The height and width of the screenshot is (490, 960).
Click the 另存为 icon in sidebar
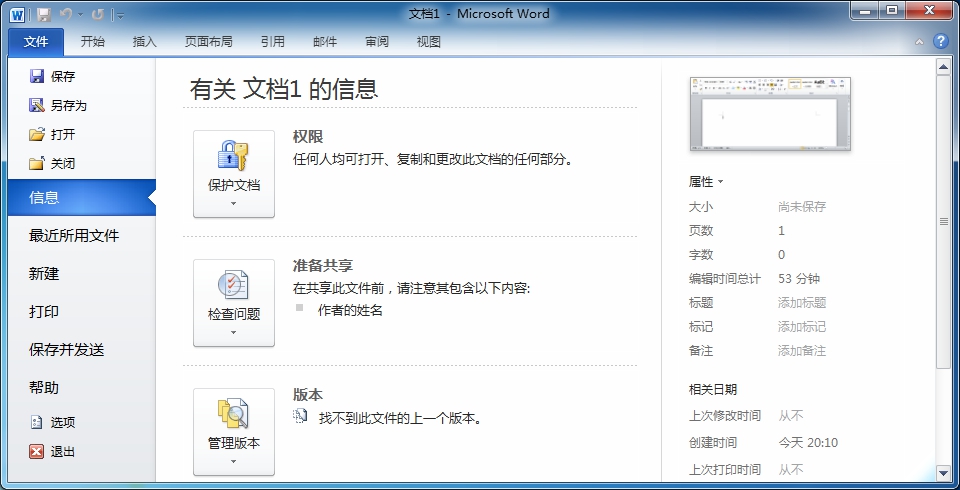37,105
